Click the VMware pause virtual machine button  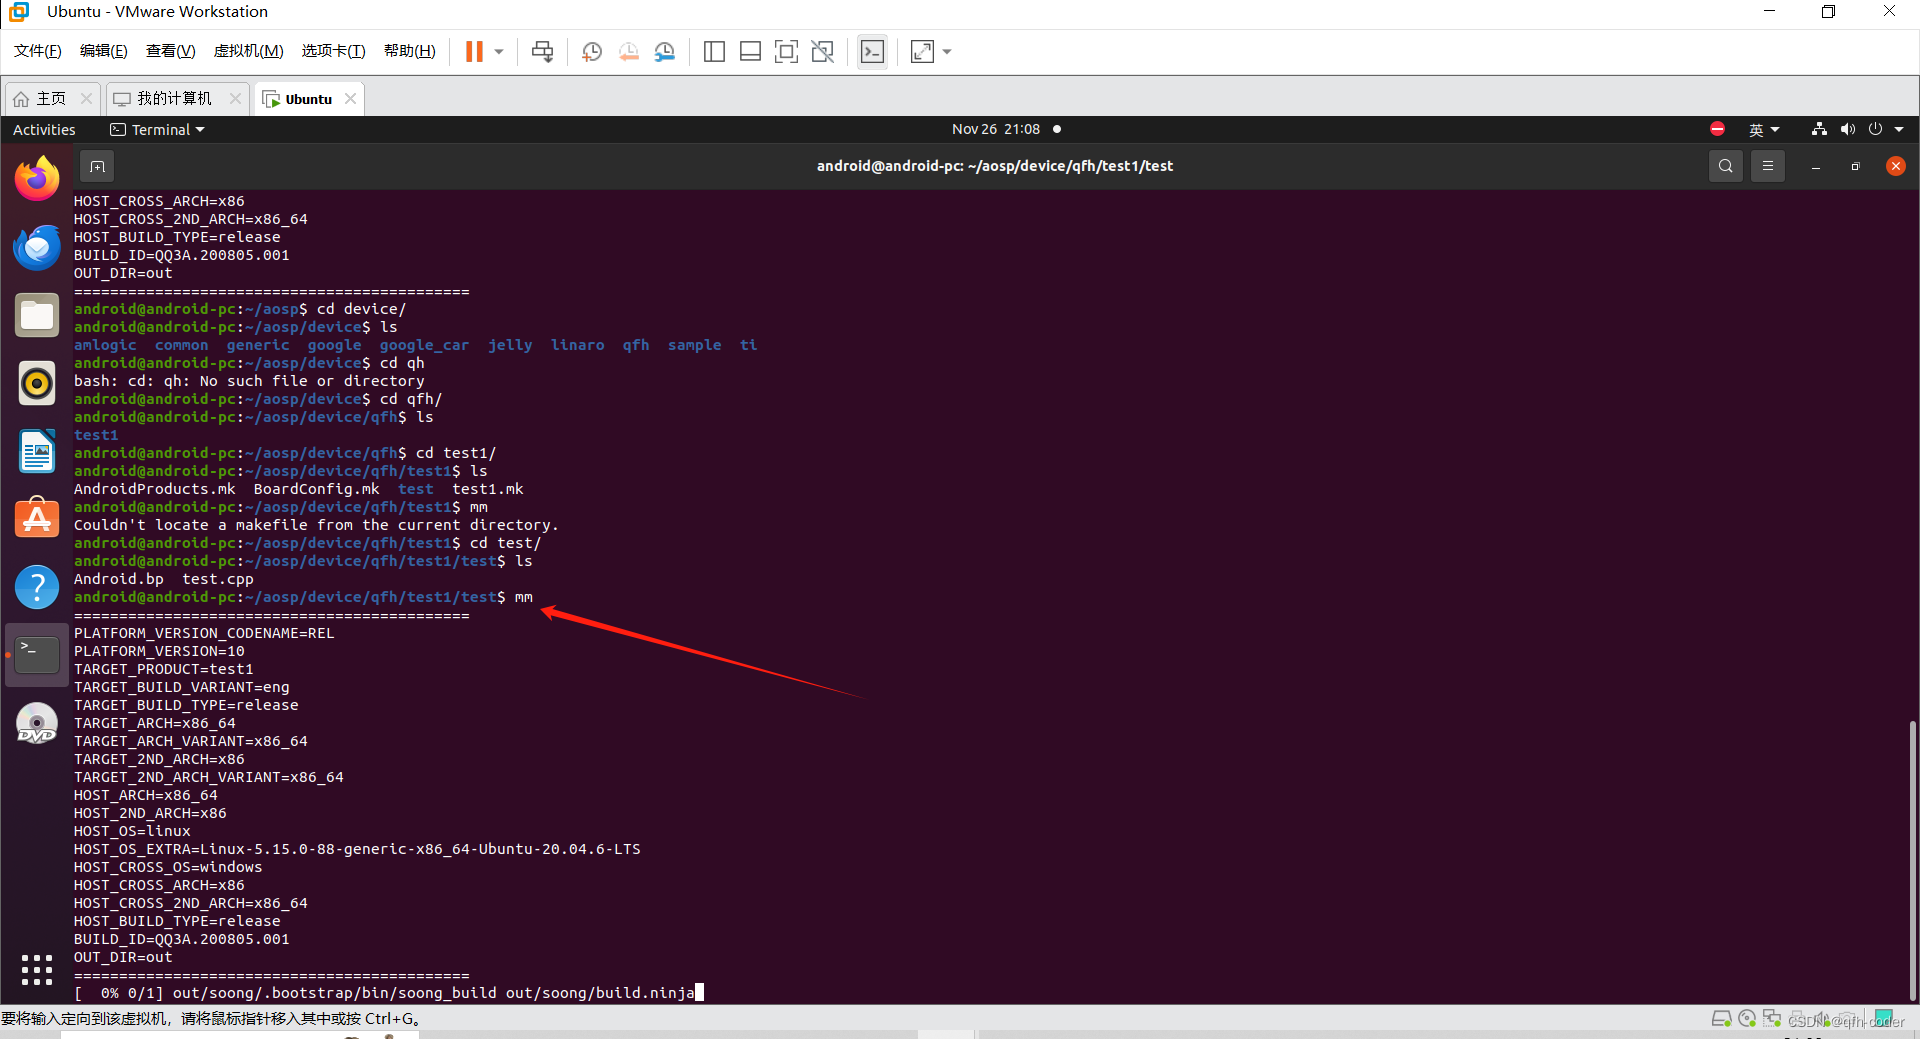(x=474, y=51)
